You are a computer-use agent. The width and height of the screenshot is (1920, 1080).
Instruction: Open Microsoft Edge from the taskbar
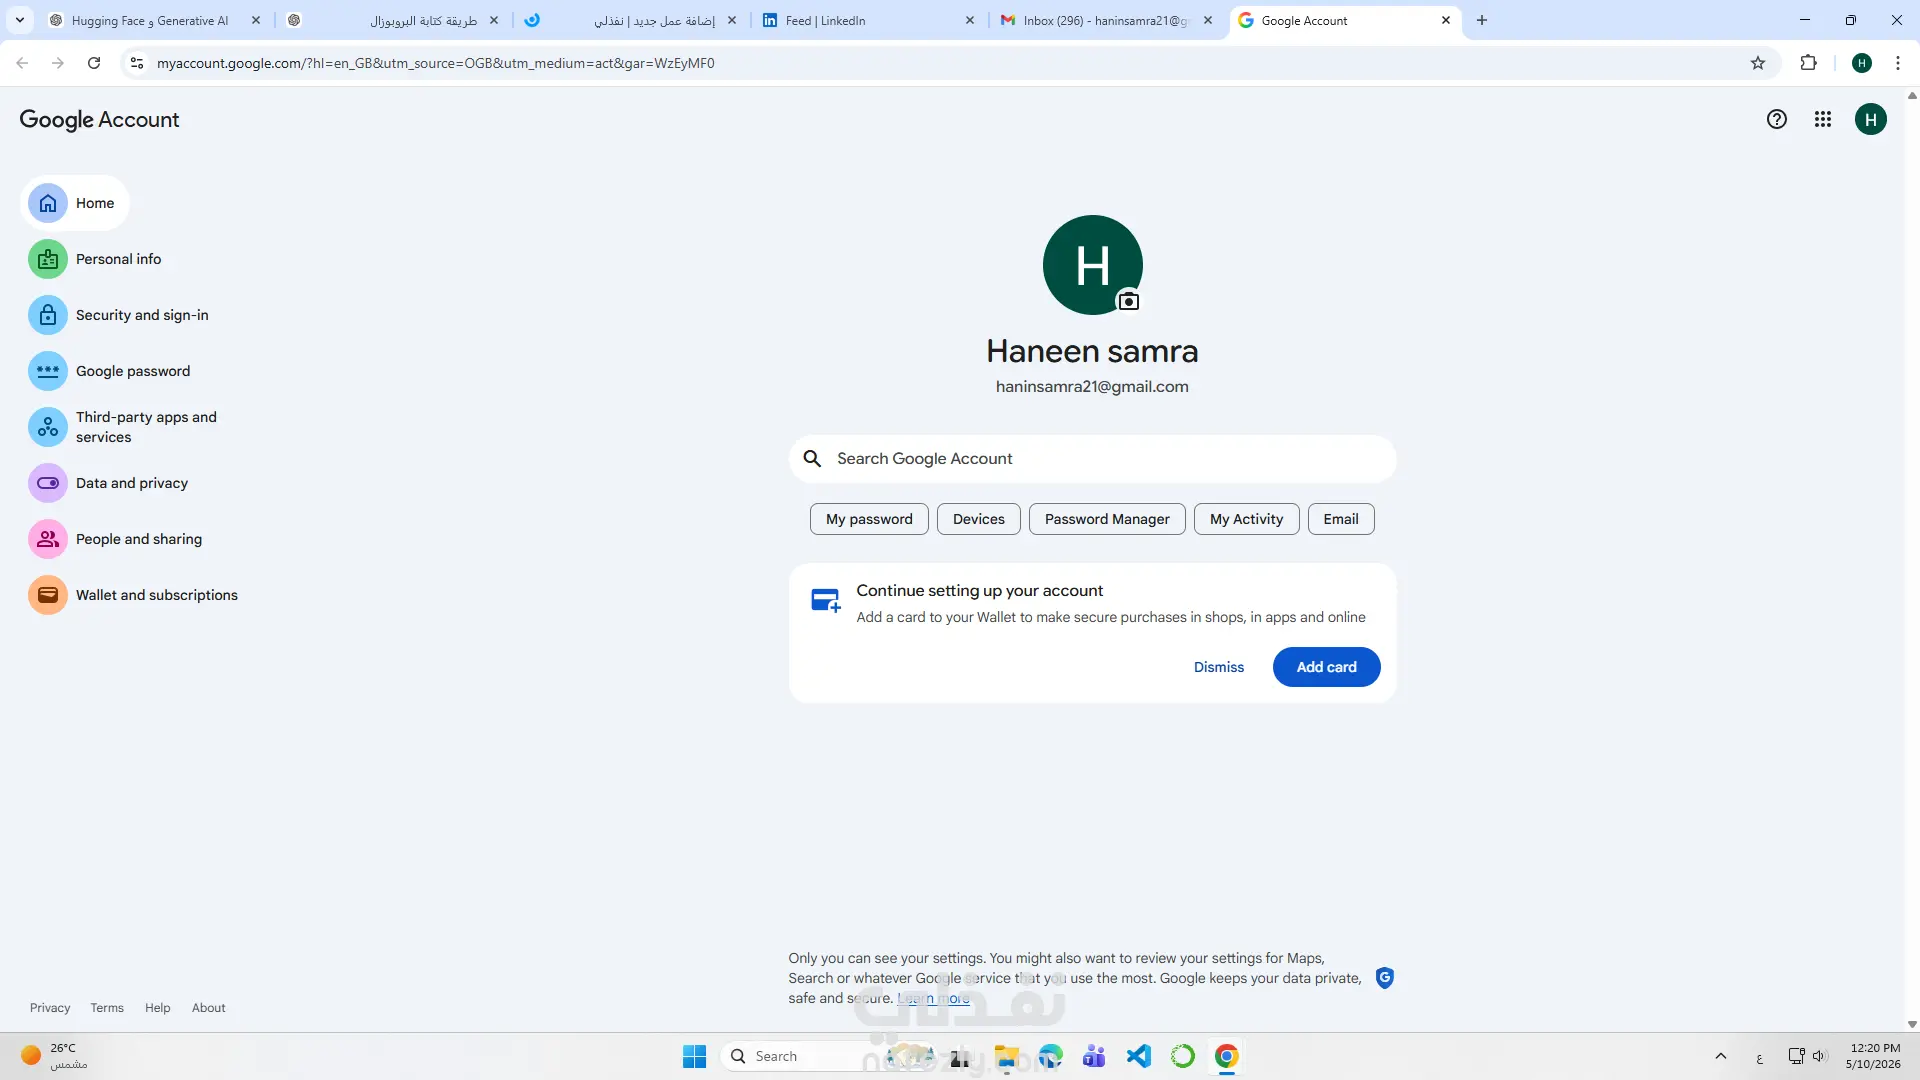(x=1051, y=1056)
